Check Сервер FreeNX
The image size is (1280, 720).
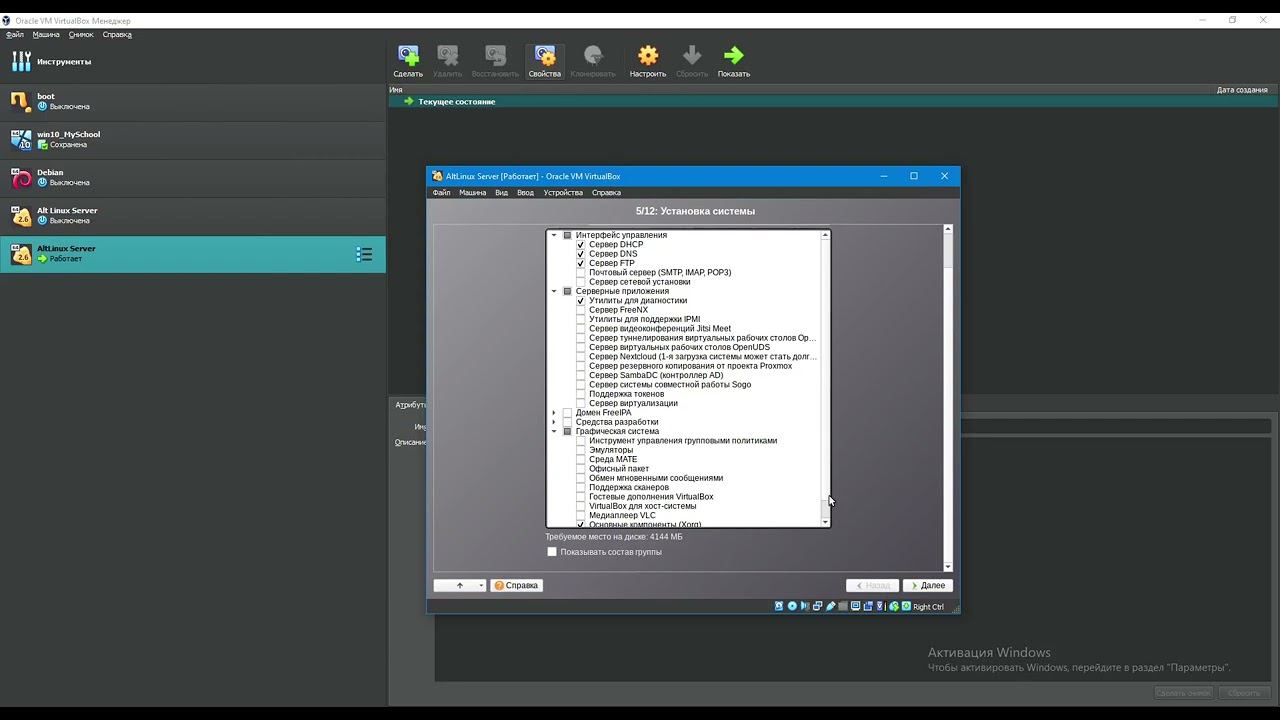(x=580, y=310)
